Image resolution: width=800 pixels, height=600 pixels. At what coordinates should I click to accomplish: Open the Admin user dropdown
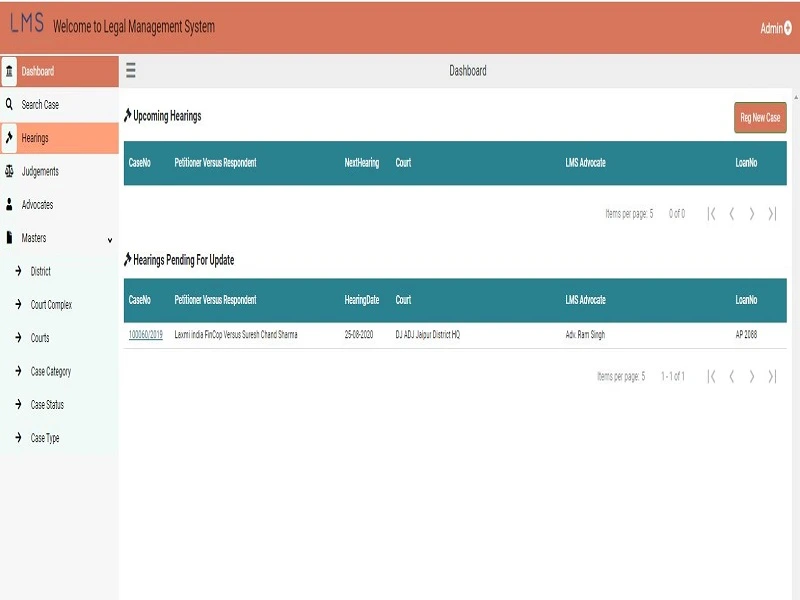tap(776, 28)
